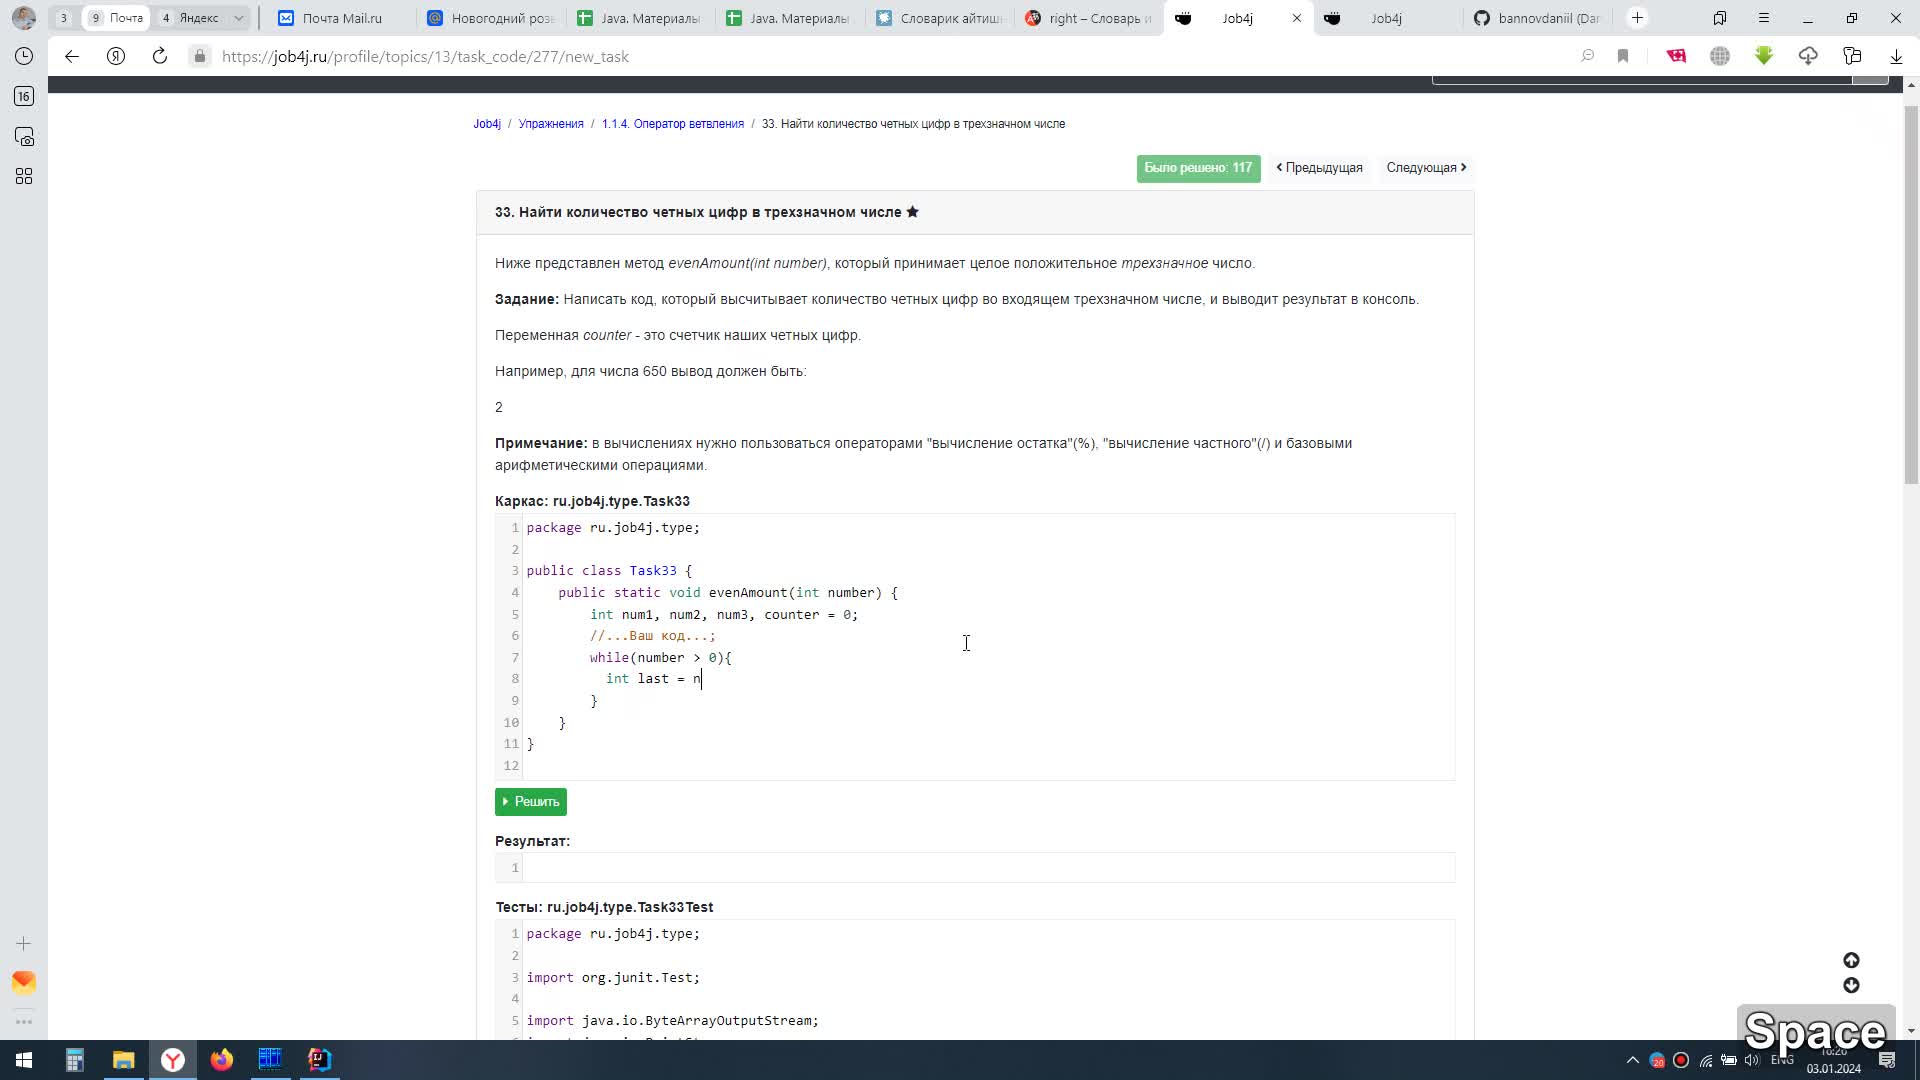Switch to the bannovdaniil GitHub tab

[1537, 18]
